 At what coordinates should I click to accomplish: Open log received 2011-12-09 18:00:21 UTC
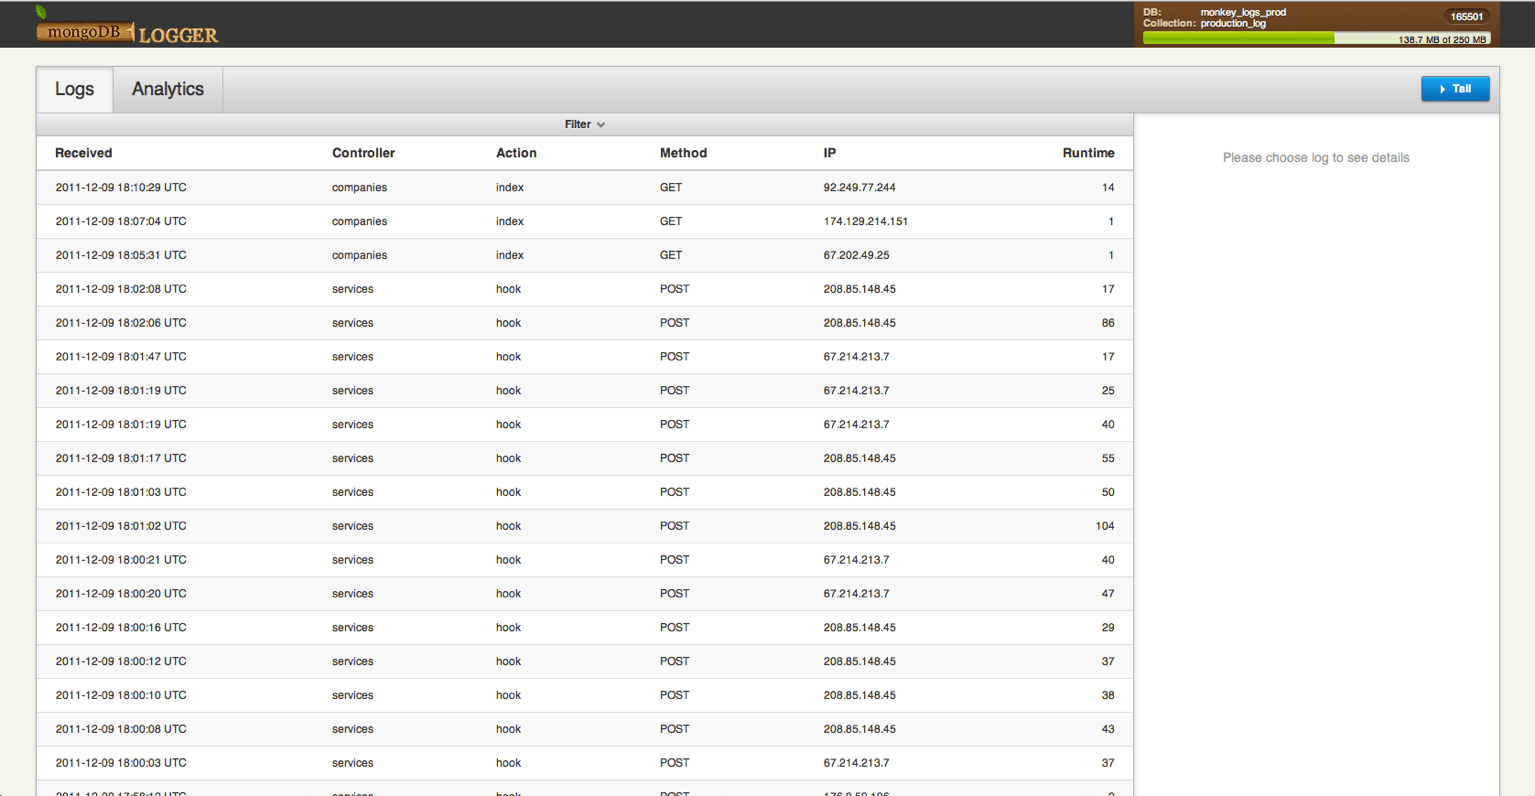(x=585, y=560)
